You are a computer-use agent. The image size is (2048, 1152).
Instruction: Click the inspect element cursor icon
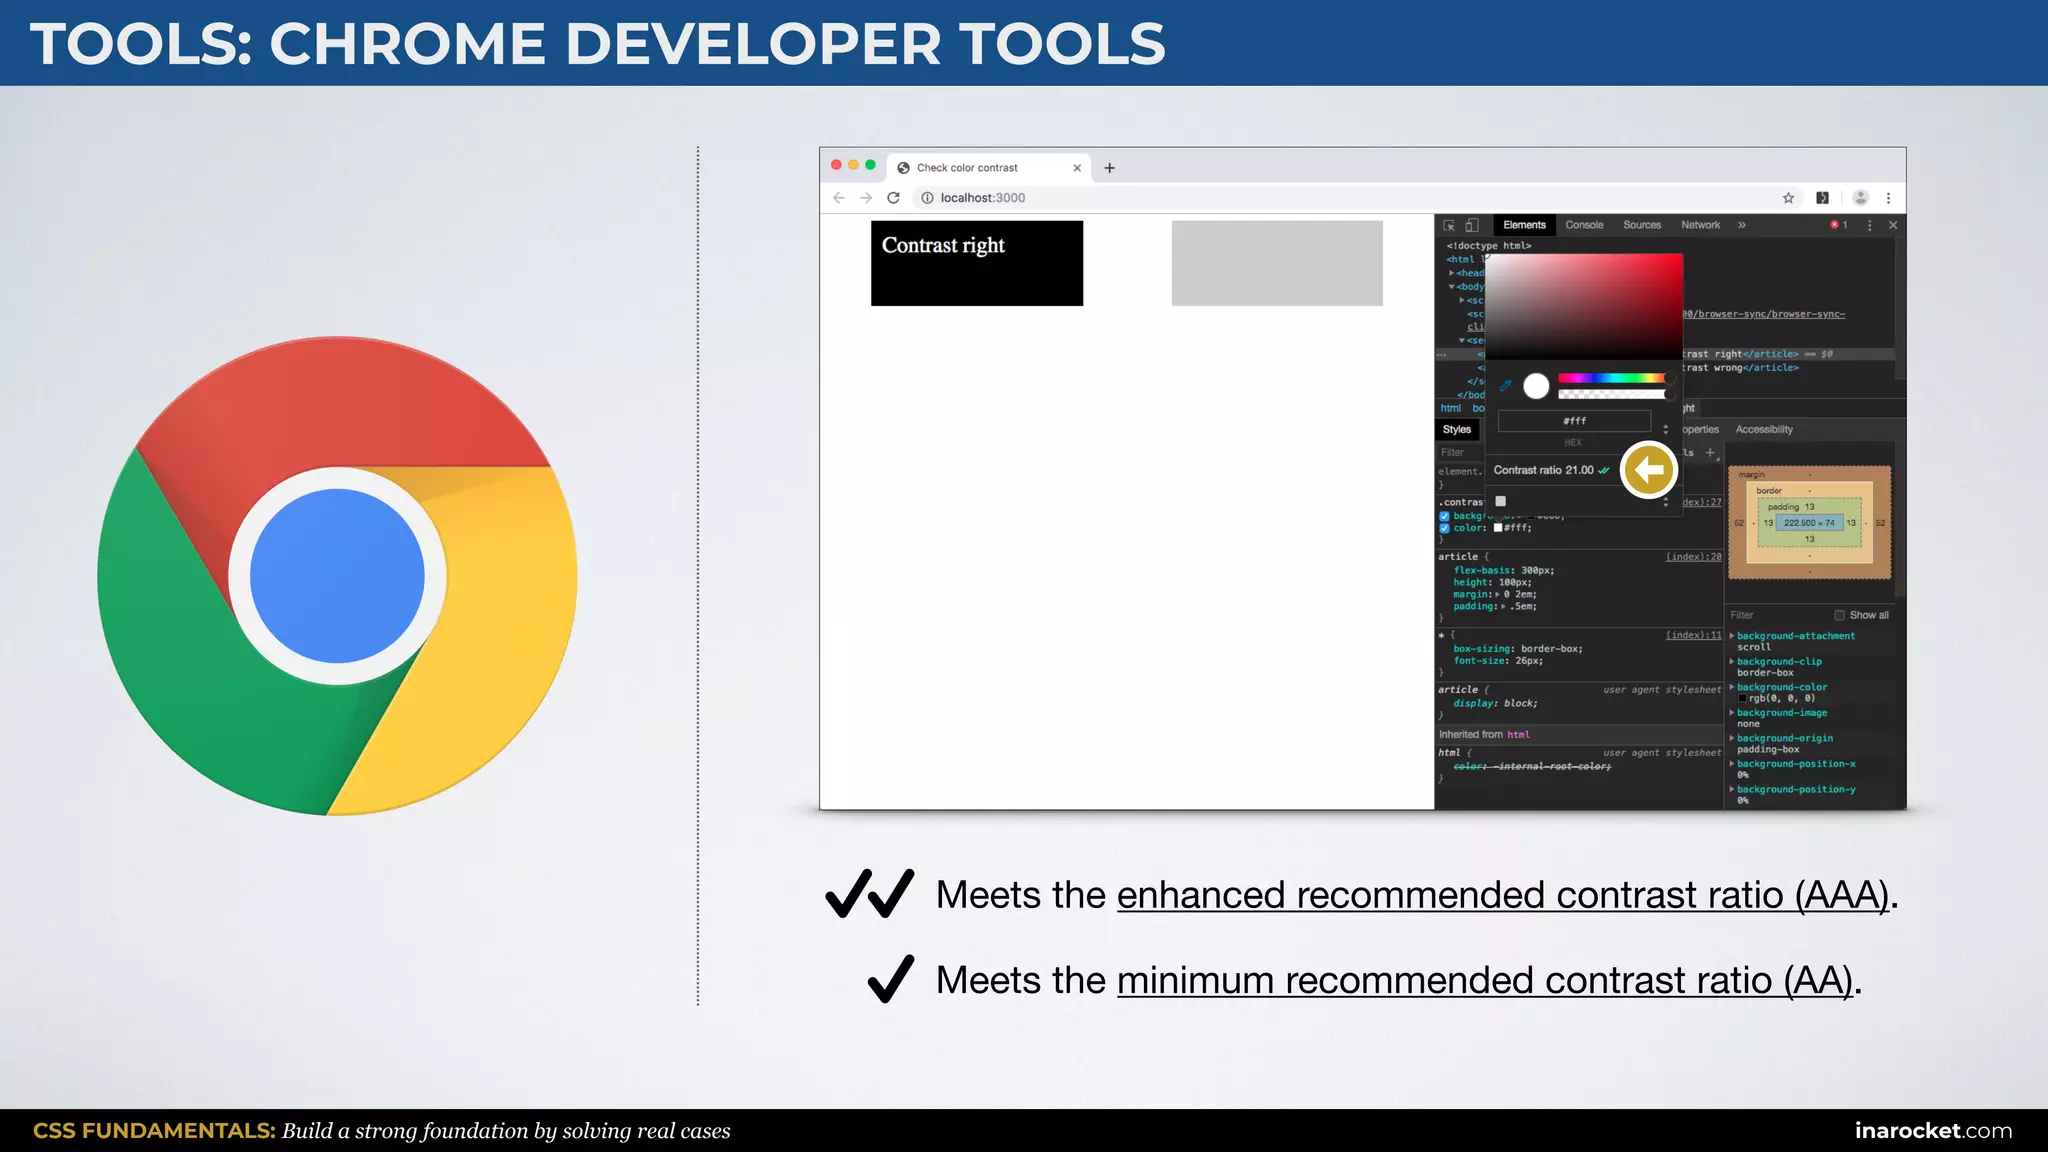point(1449,226)
